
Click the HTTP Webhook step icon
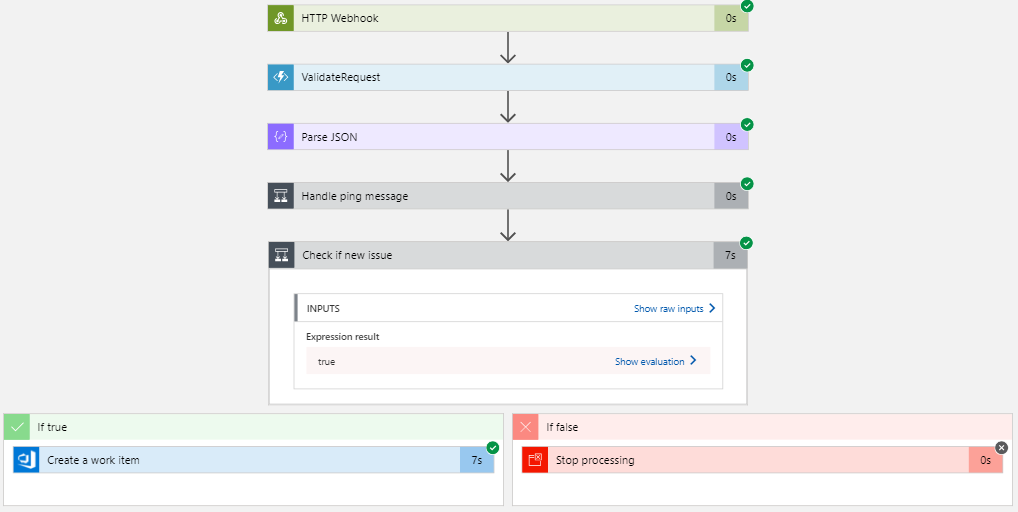click(x=281, y=18)
